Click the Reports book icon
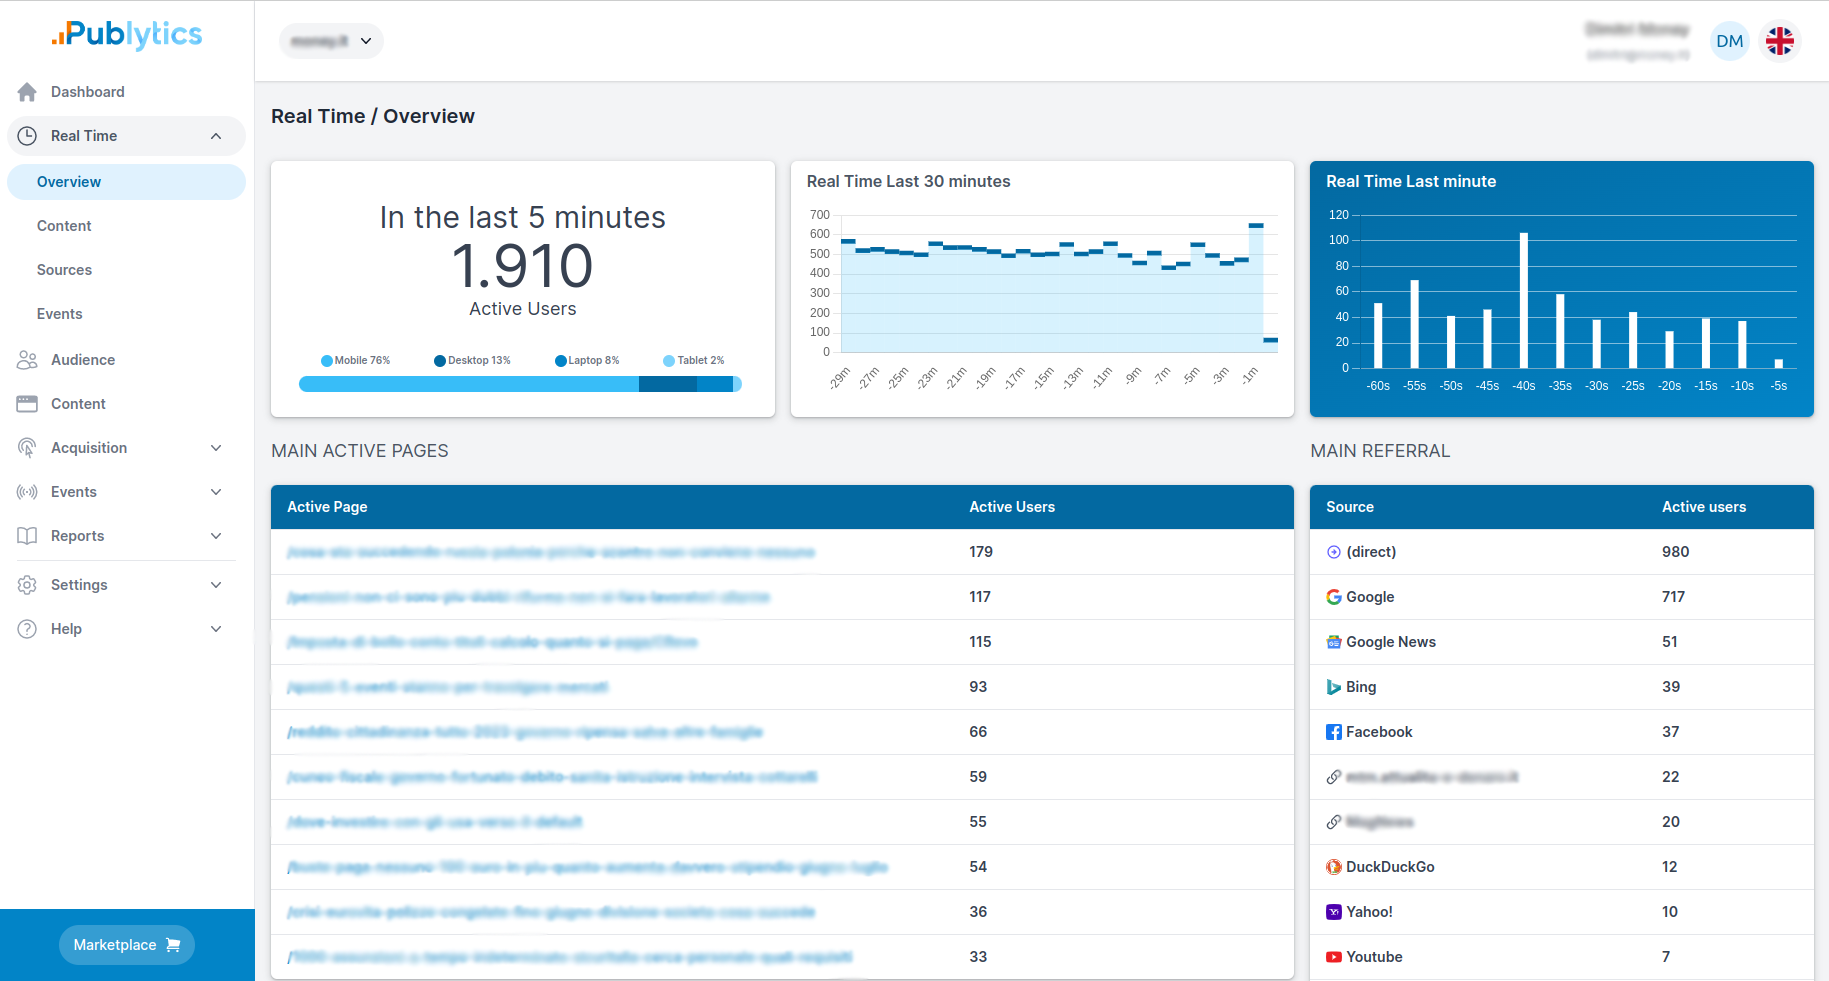 pyautogui.click(x=27, y=536)
